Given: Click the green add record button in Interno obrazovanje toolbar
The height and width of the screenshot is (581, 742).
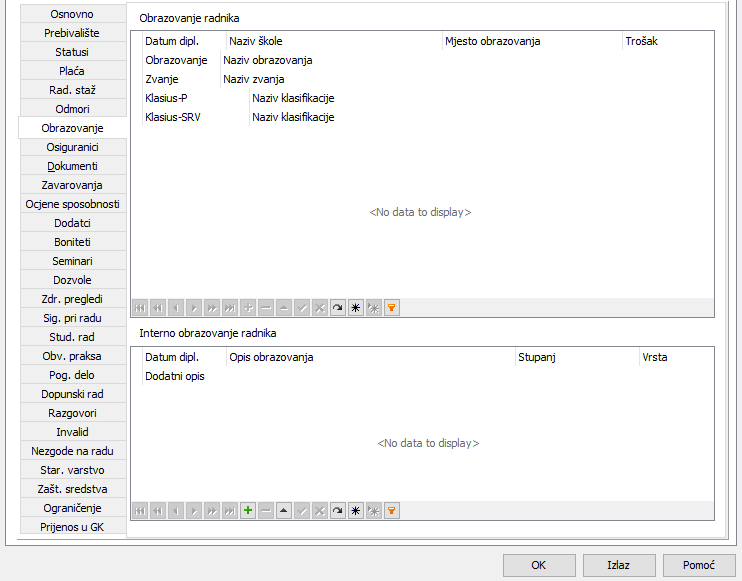Looking at the screenshot, I should [248, 511].
